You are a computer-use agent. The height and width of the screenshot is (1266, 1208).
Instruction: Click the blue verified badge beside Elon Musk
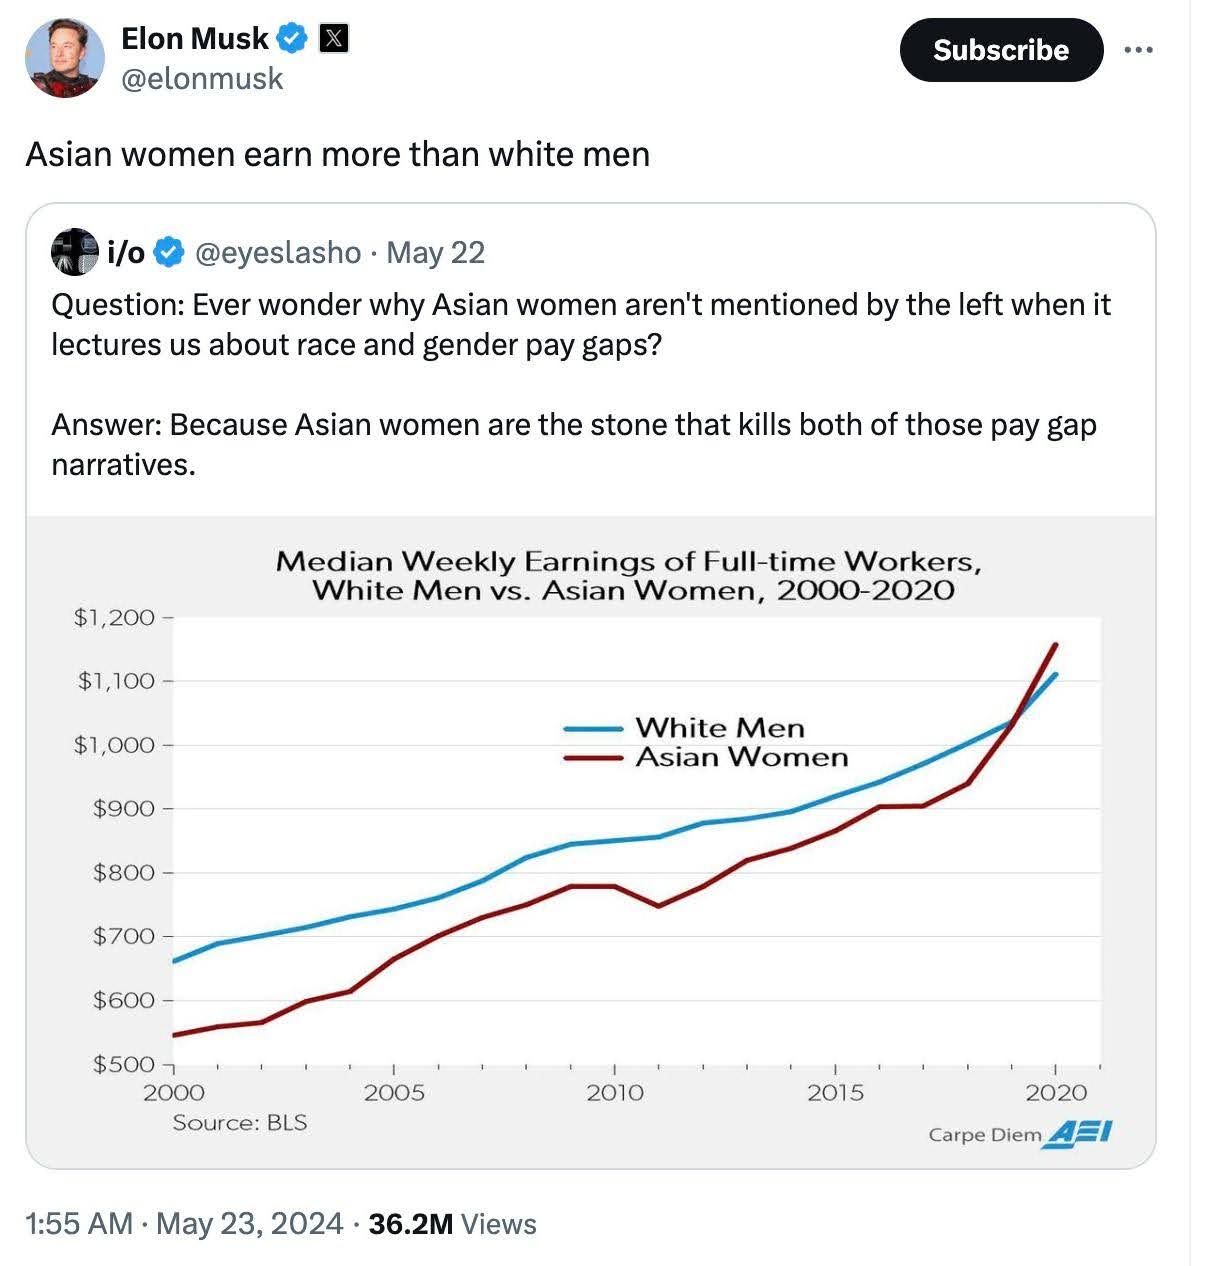click(293, 39)
